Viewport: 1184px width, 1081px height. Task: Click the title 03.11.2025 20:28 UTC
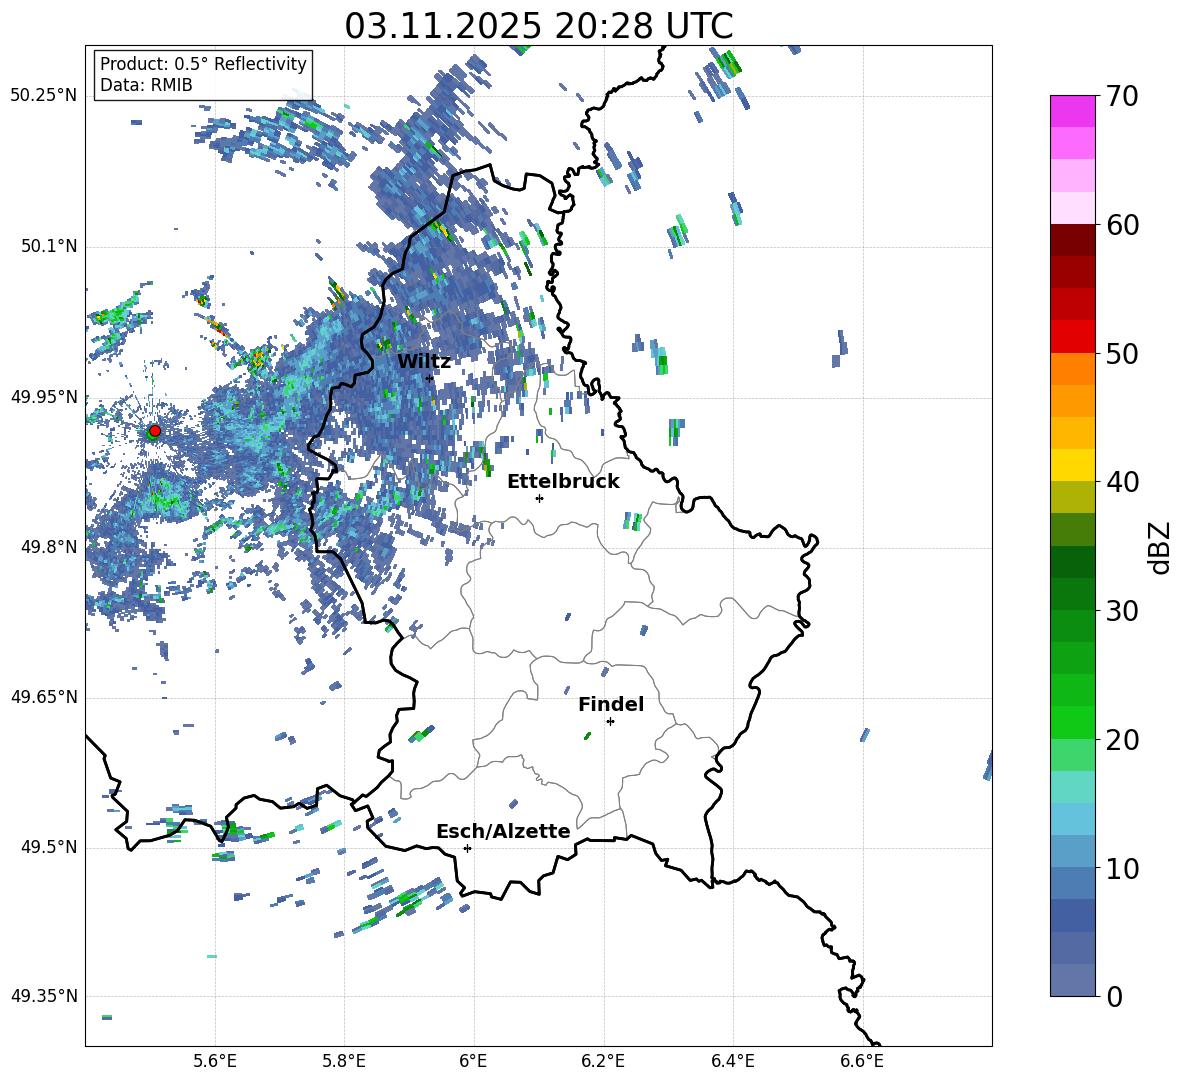click(x=538, y=26)
